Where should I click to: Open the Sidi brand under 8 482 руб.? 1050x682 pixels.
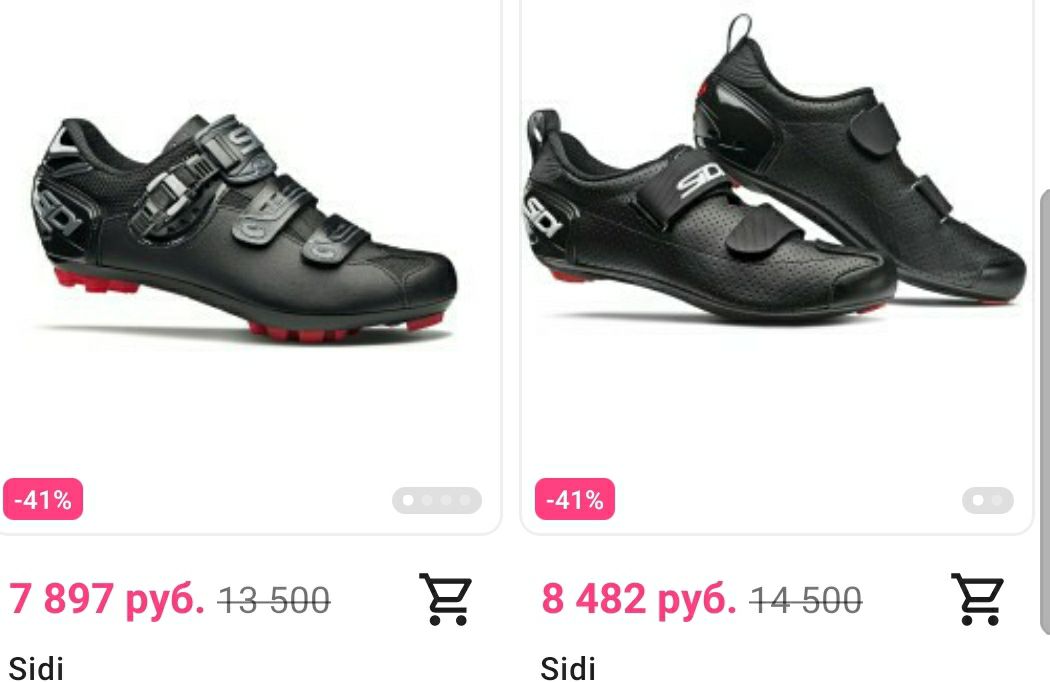[568, 668]
